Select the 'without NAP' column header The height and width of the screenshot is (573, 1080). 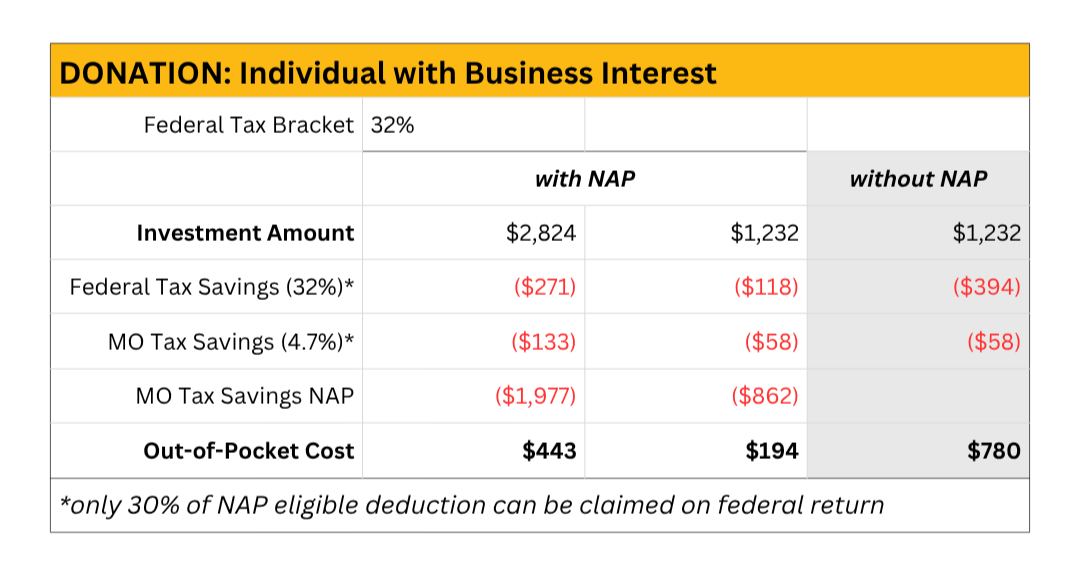(x=918, y=179)
